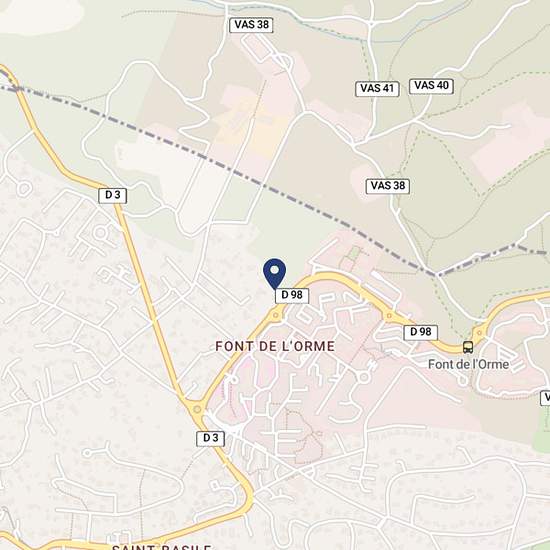The width and height of the screenshot is (550, 550).
Task: Click the D 98 road shield beside the pin
Action: (x=292, y=295)
